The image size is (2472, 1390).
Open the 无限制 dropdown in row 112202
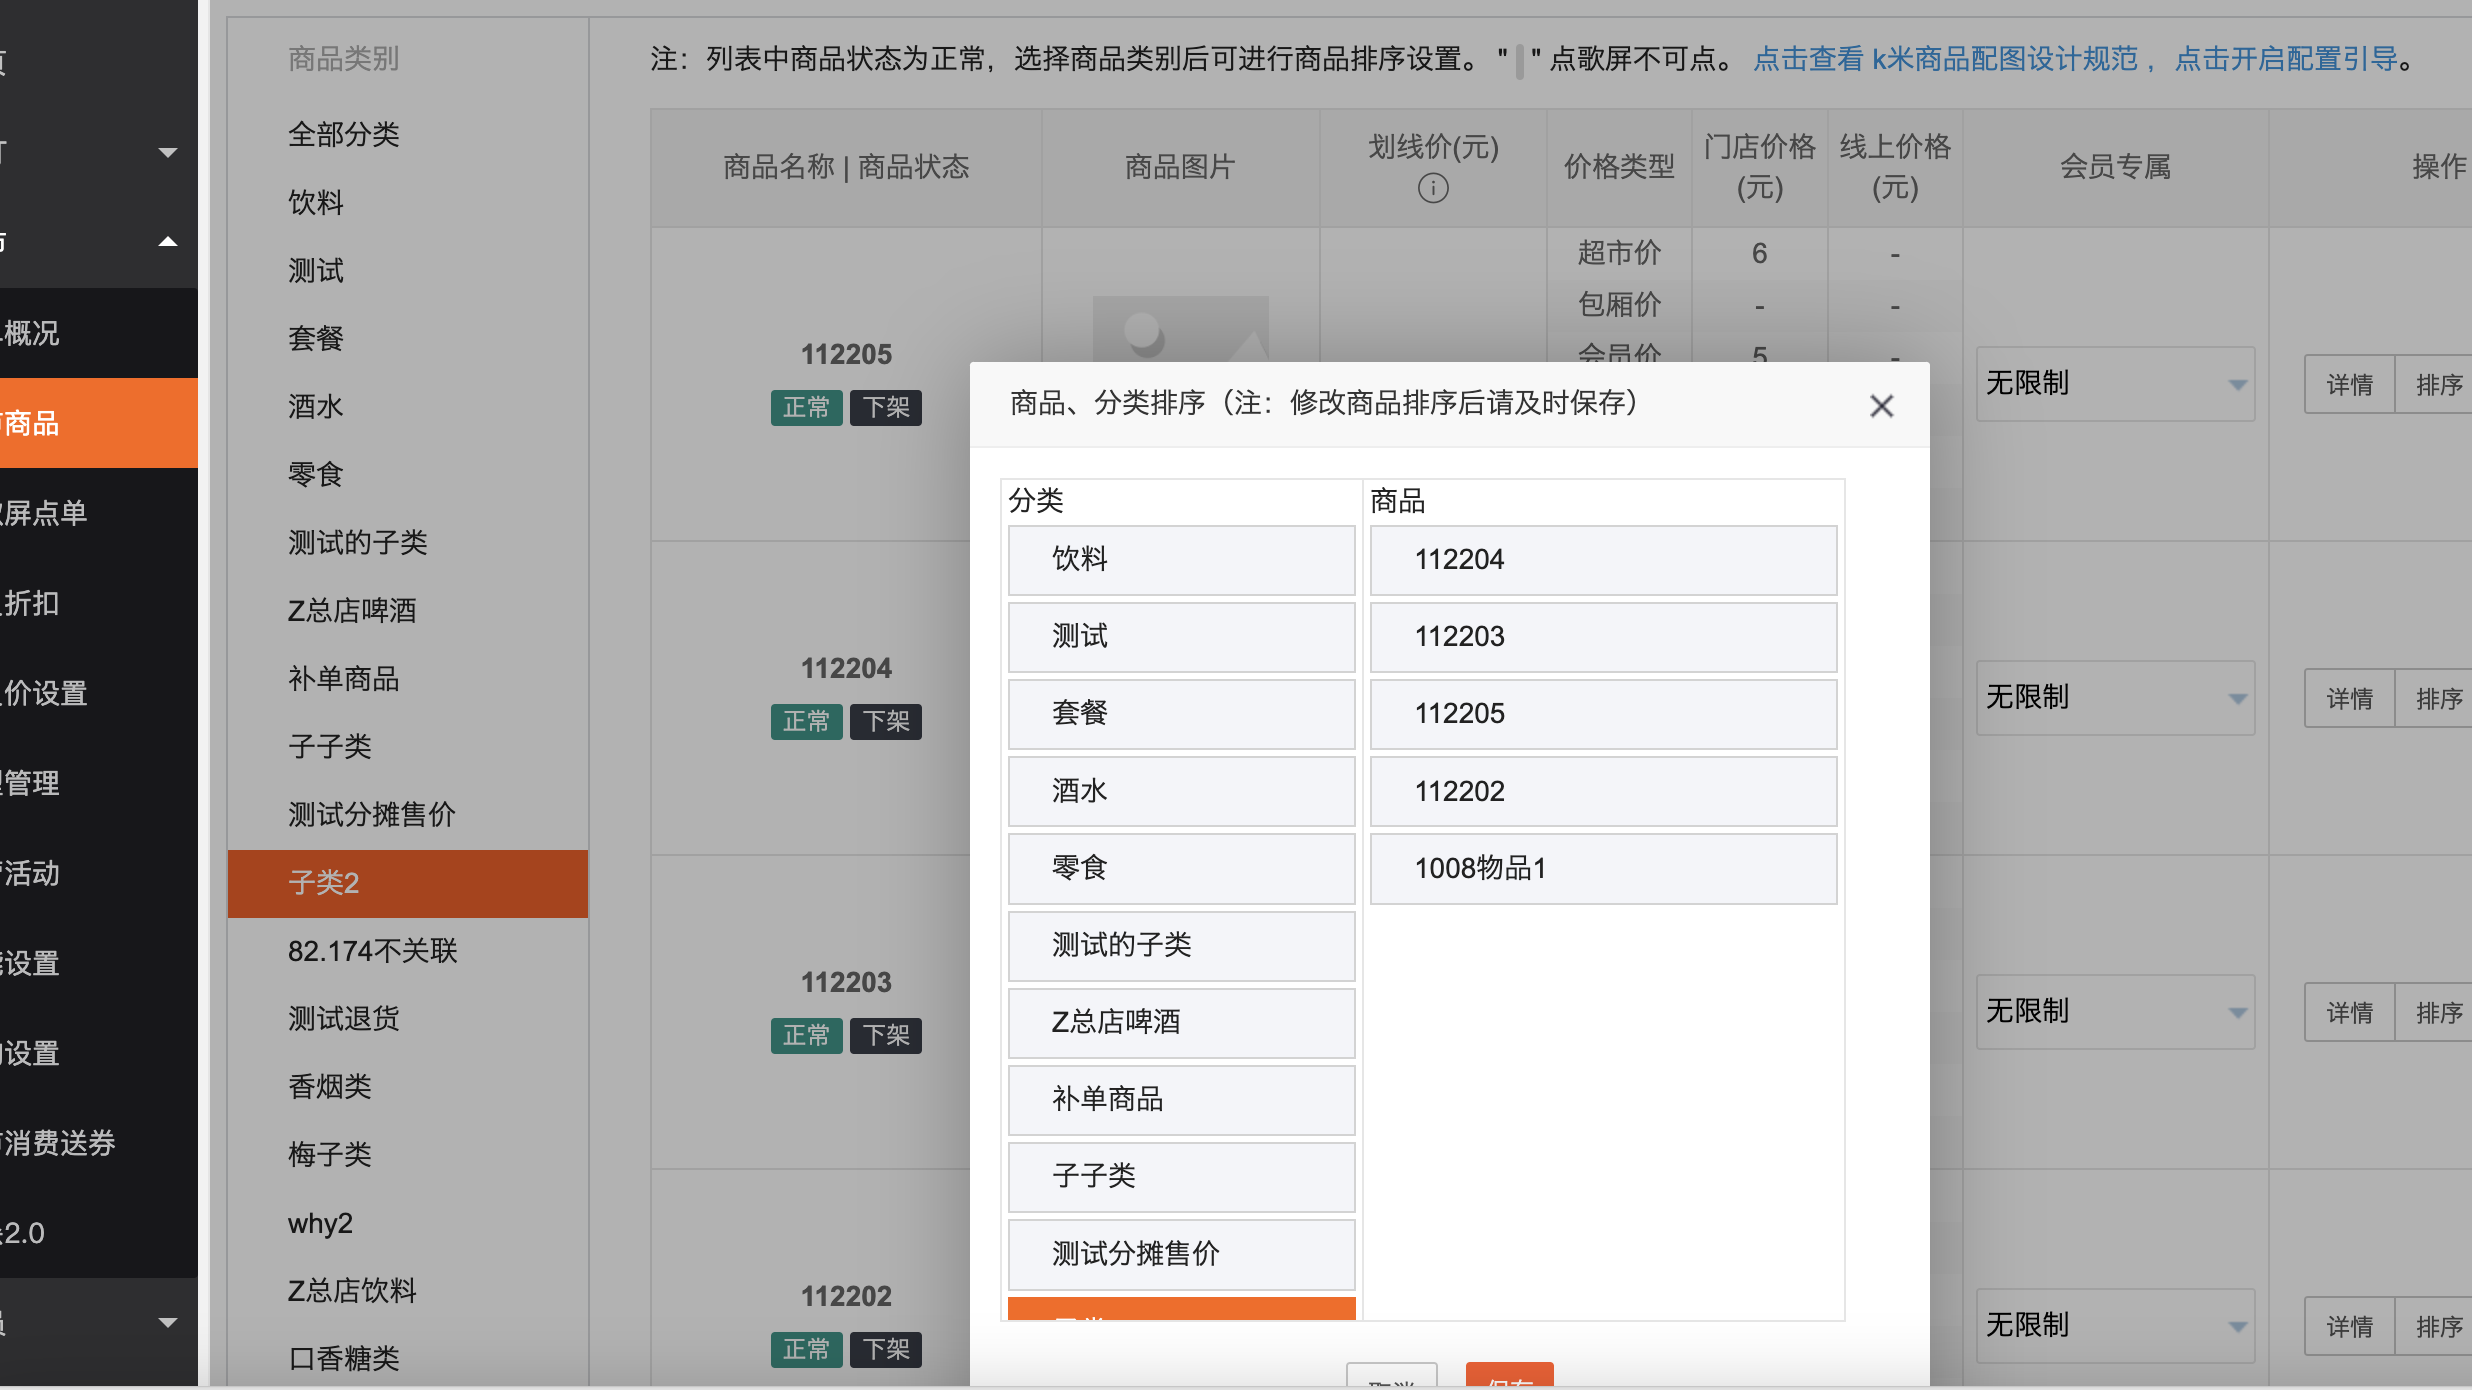tap(2115, 1326)
